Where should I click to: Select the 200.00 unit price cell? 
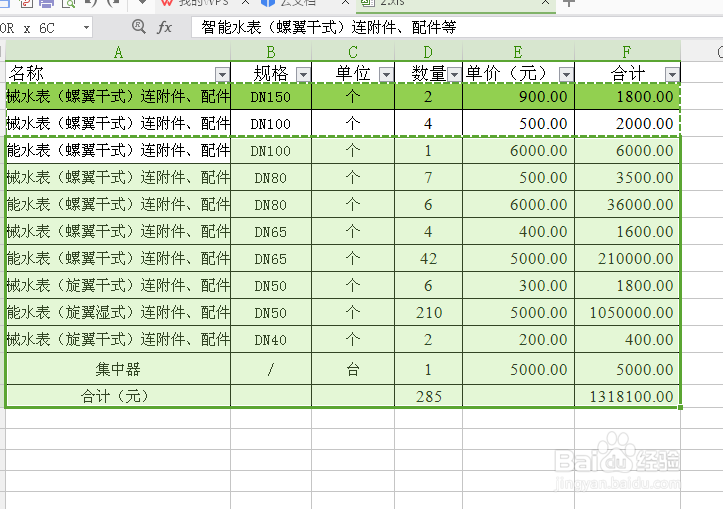tap(518, 340)
